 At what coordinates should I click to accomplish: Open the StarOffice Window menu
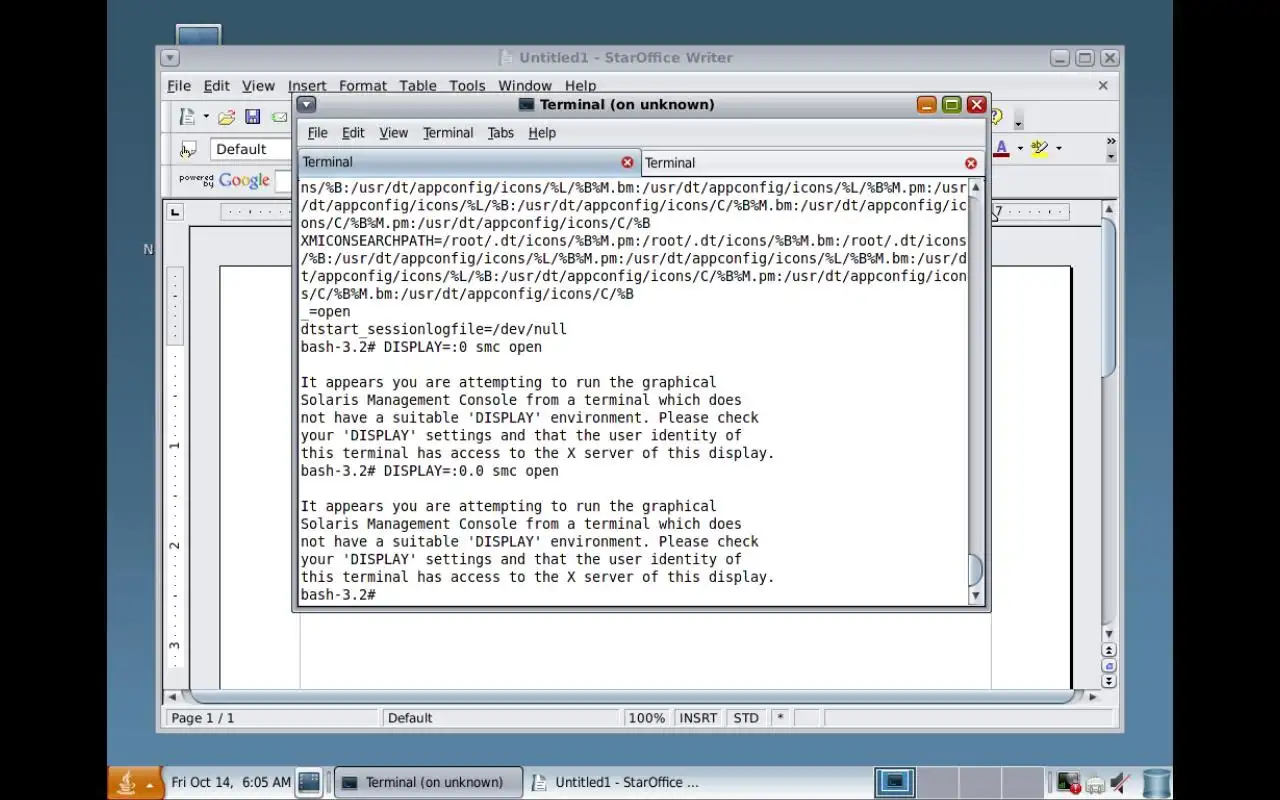tap(525, 86)
